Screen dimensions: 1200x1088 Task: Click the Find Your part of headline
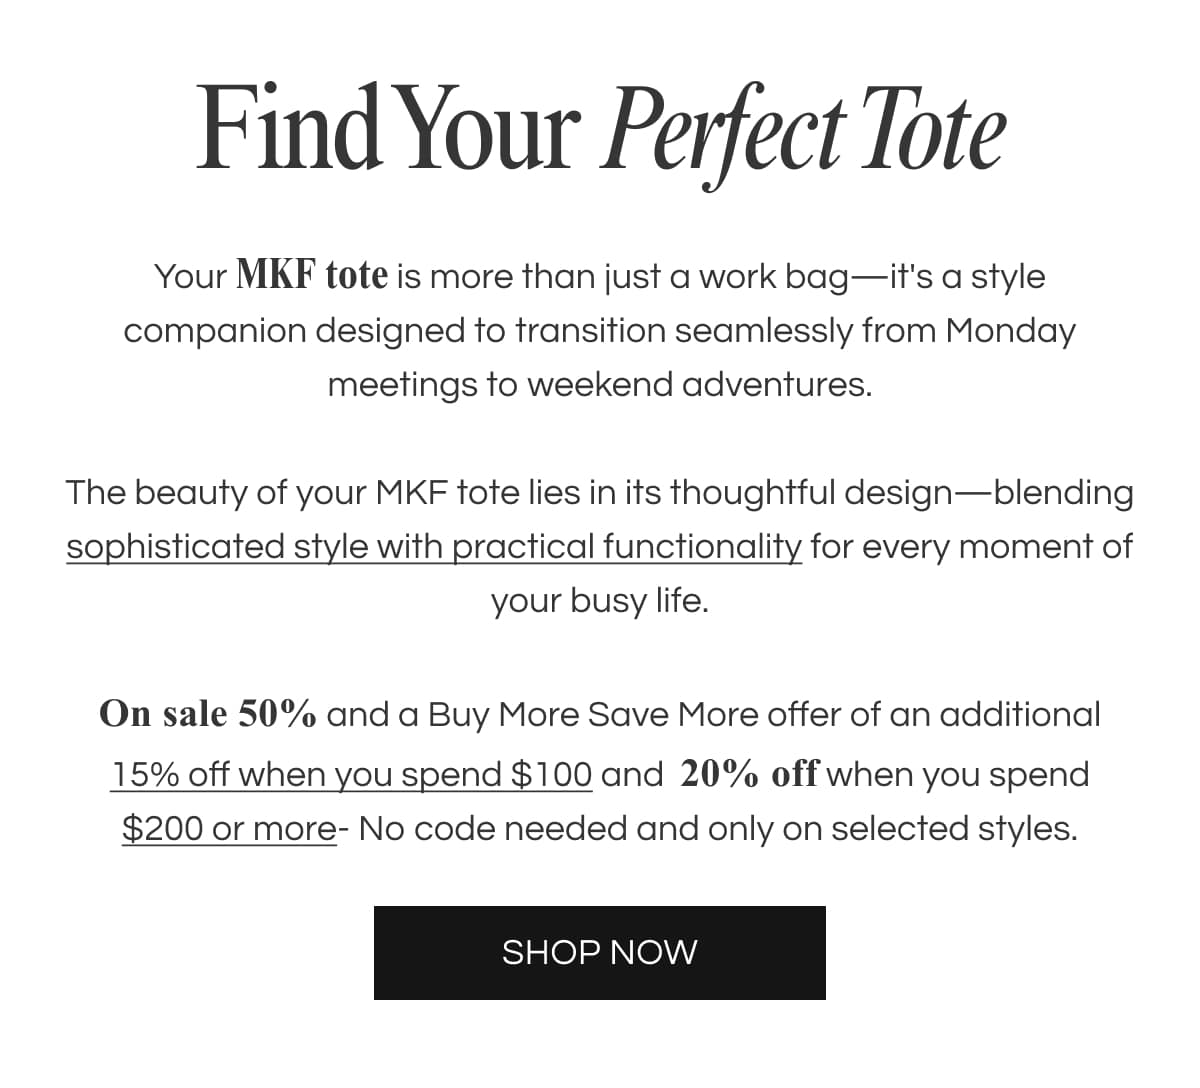[388, 128]
